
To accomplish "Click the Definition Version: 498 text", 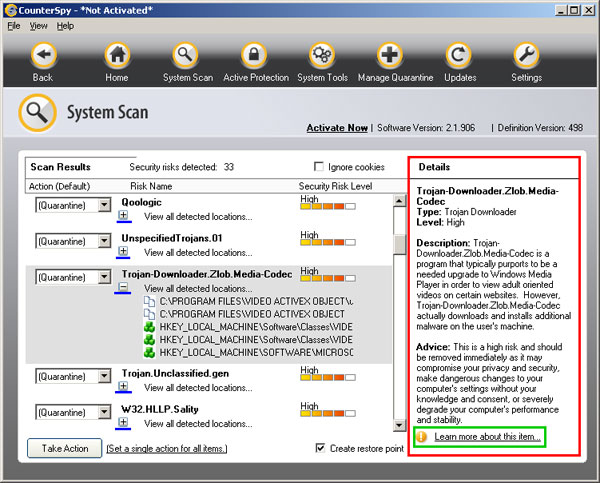I will click(x=540, y=128).
